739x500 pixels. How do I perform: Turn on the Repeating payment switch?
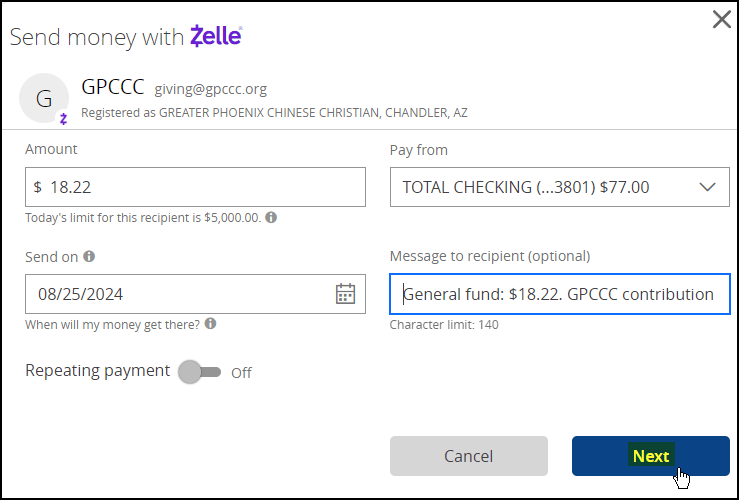[x=199, y=372]
